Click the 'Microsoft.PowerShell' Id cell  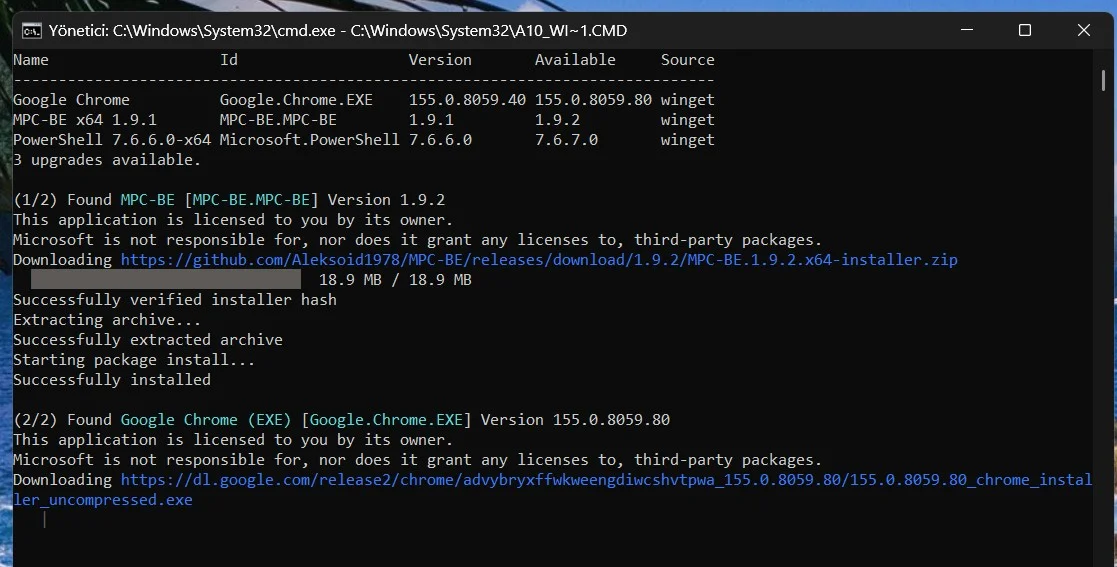click(309, 140)
